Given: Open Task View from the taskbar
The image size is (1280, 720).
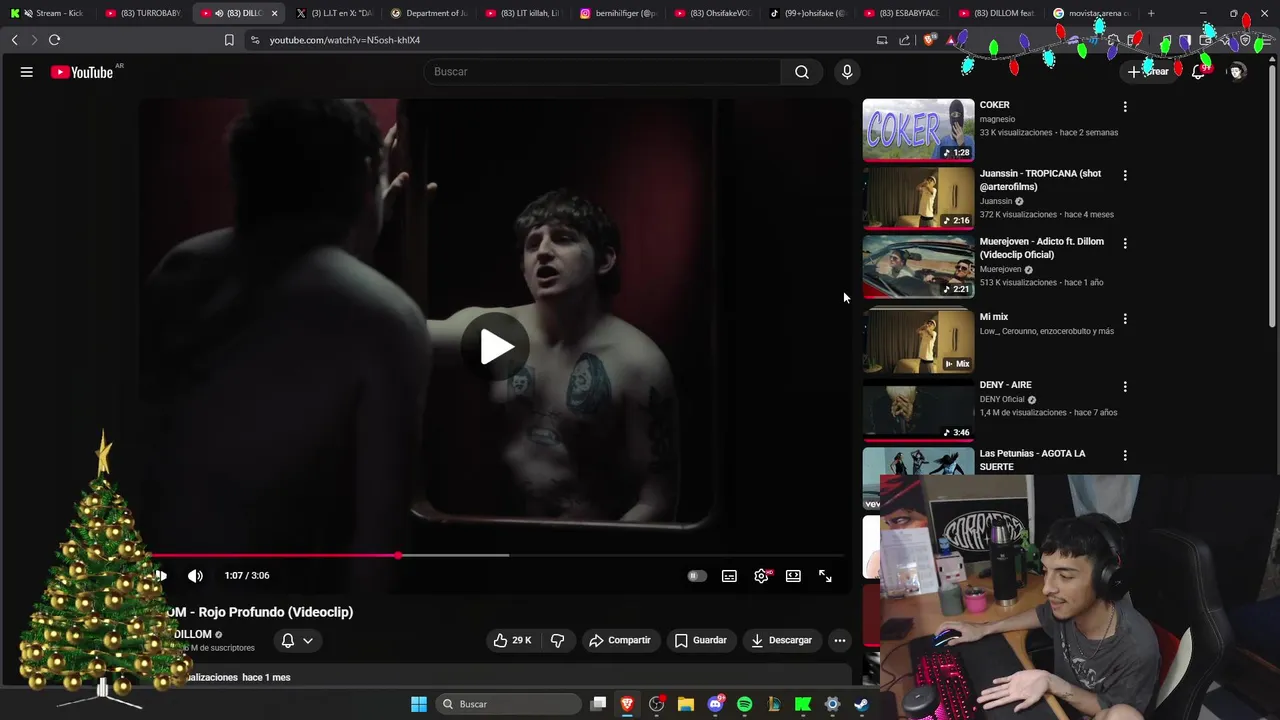Looking at the screenshot, I should pos(598,704).
